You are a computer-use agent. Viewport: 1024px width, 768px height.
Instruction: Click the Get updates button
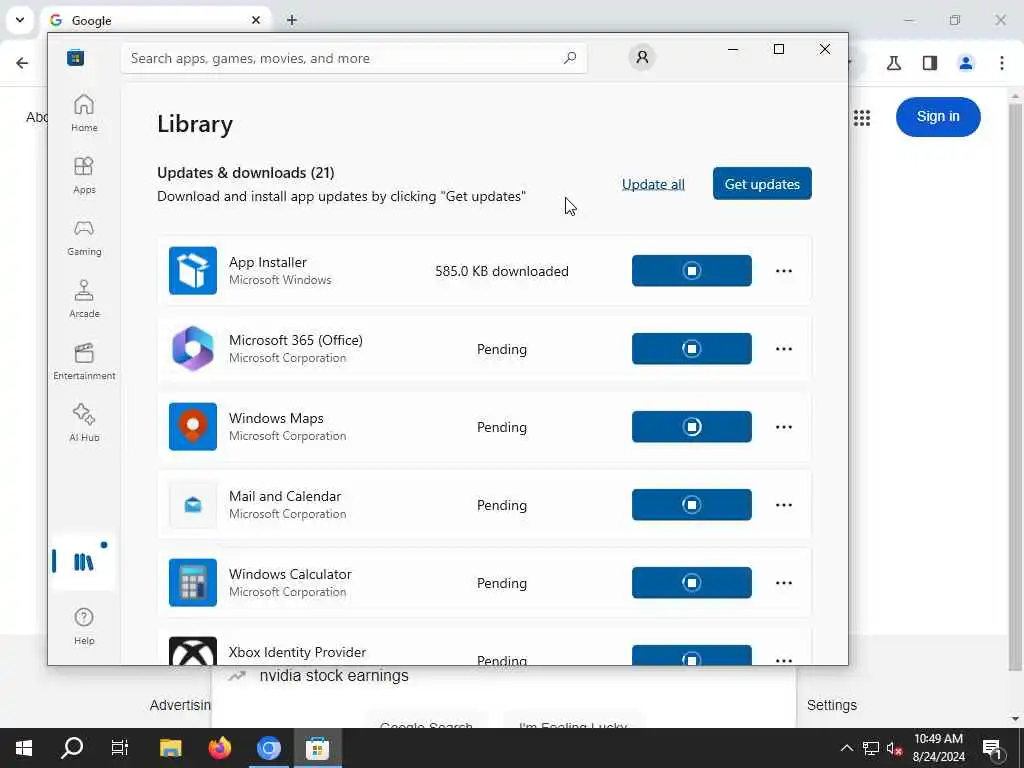tap(762, 184)
